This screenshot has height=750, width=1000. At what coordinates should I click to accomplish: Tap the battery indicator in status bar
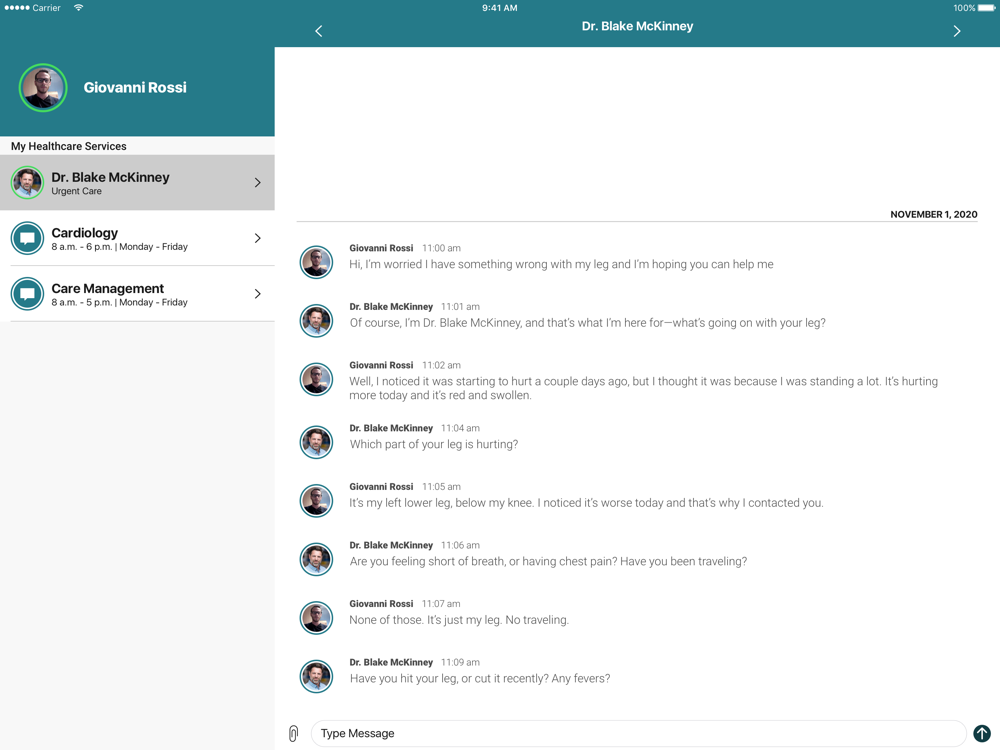coord(986,8)
